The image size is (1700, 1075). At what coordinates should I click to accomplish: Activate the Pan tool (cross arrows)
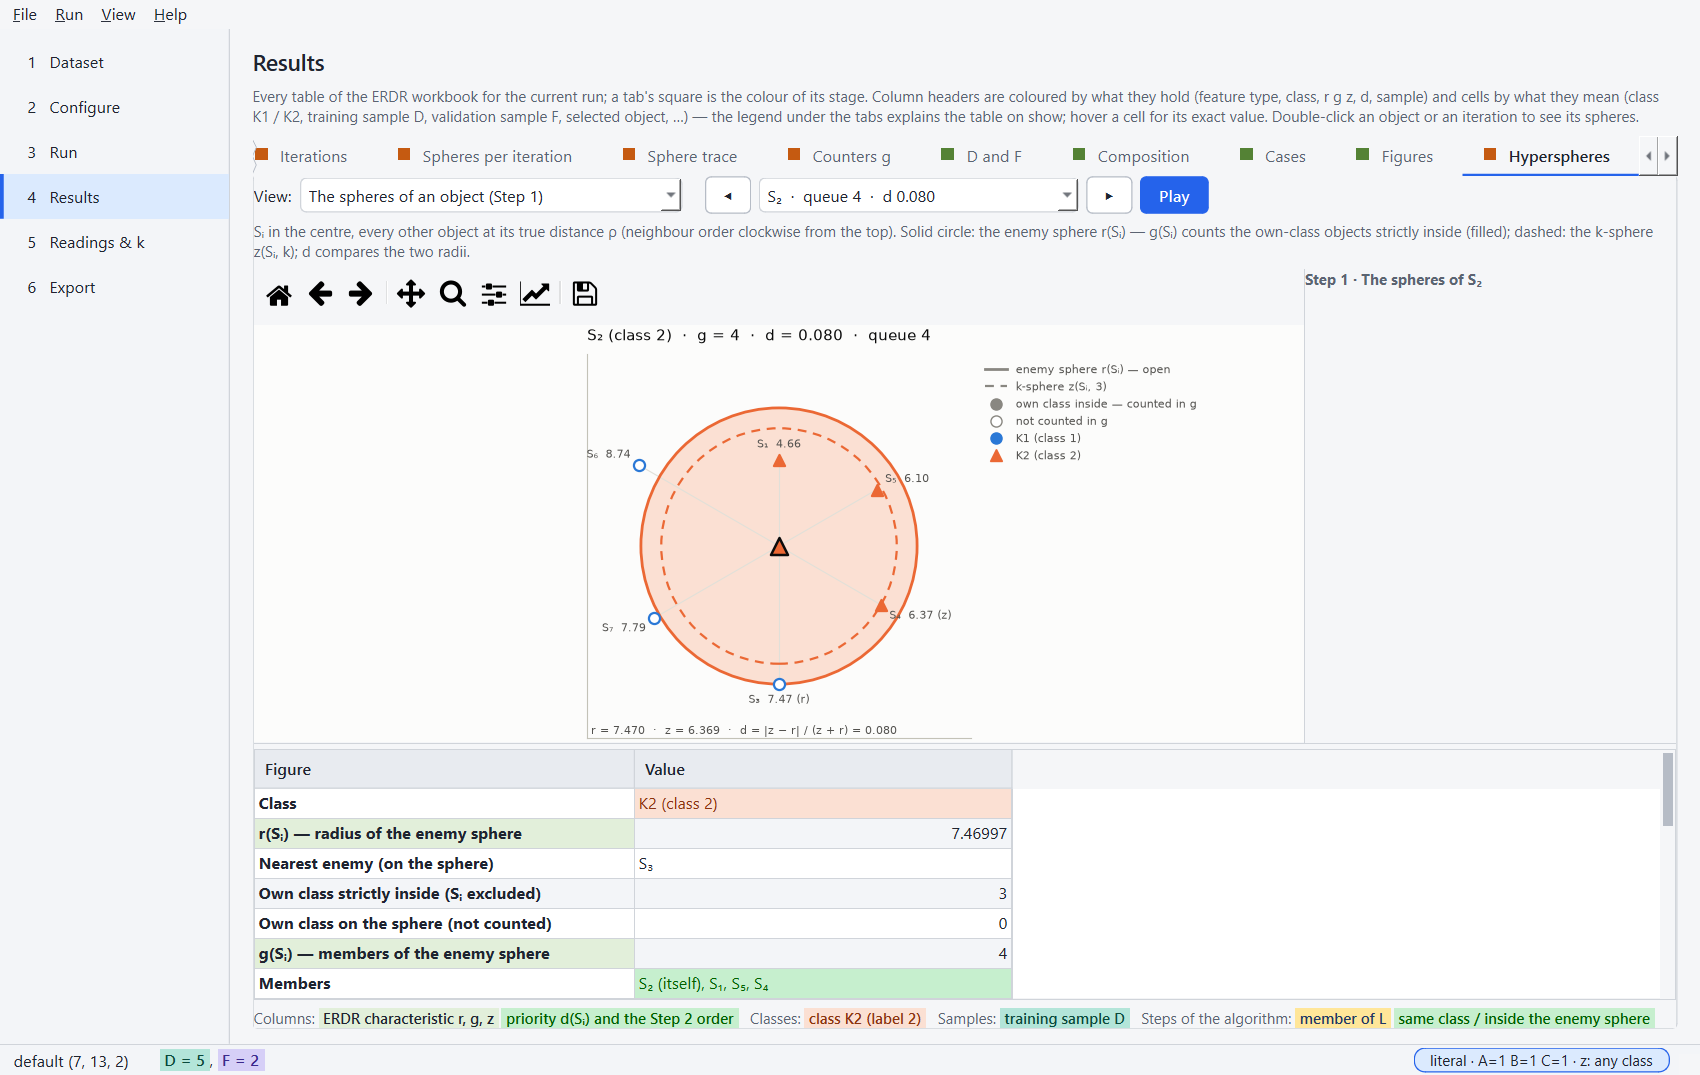(410, 294)
